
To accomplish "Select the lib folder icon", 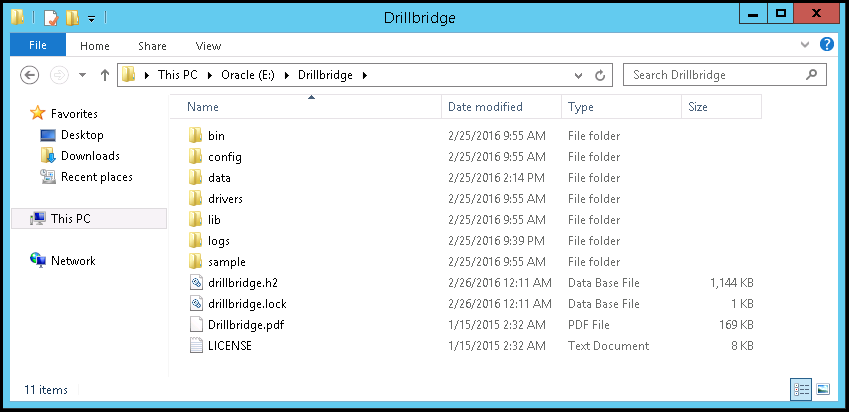I will point(195,220).
